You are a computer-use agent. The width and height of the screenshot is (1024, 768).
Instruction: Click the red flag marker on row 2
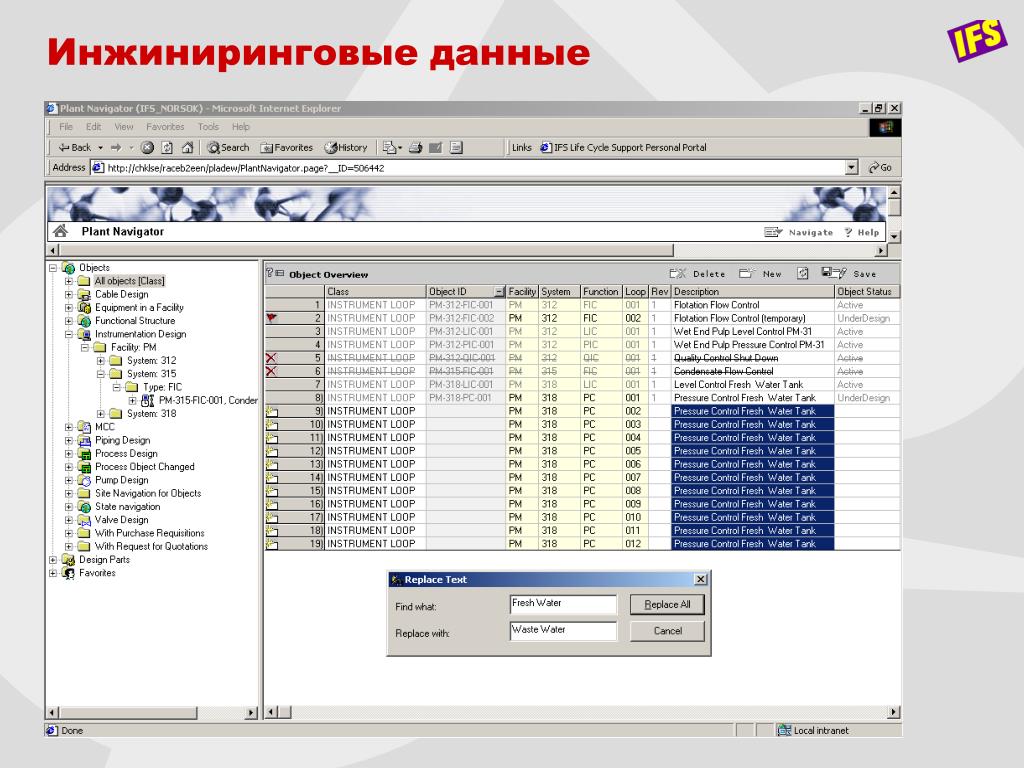click(272, 318)
